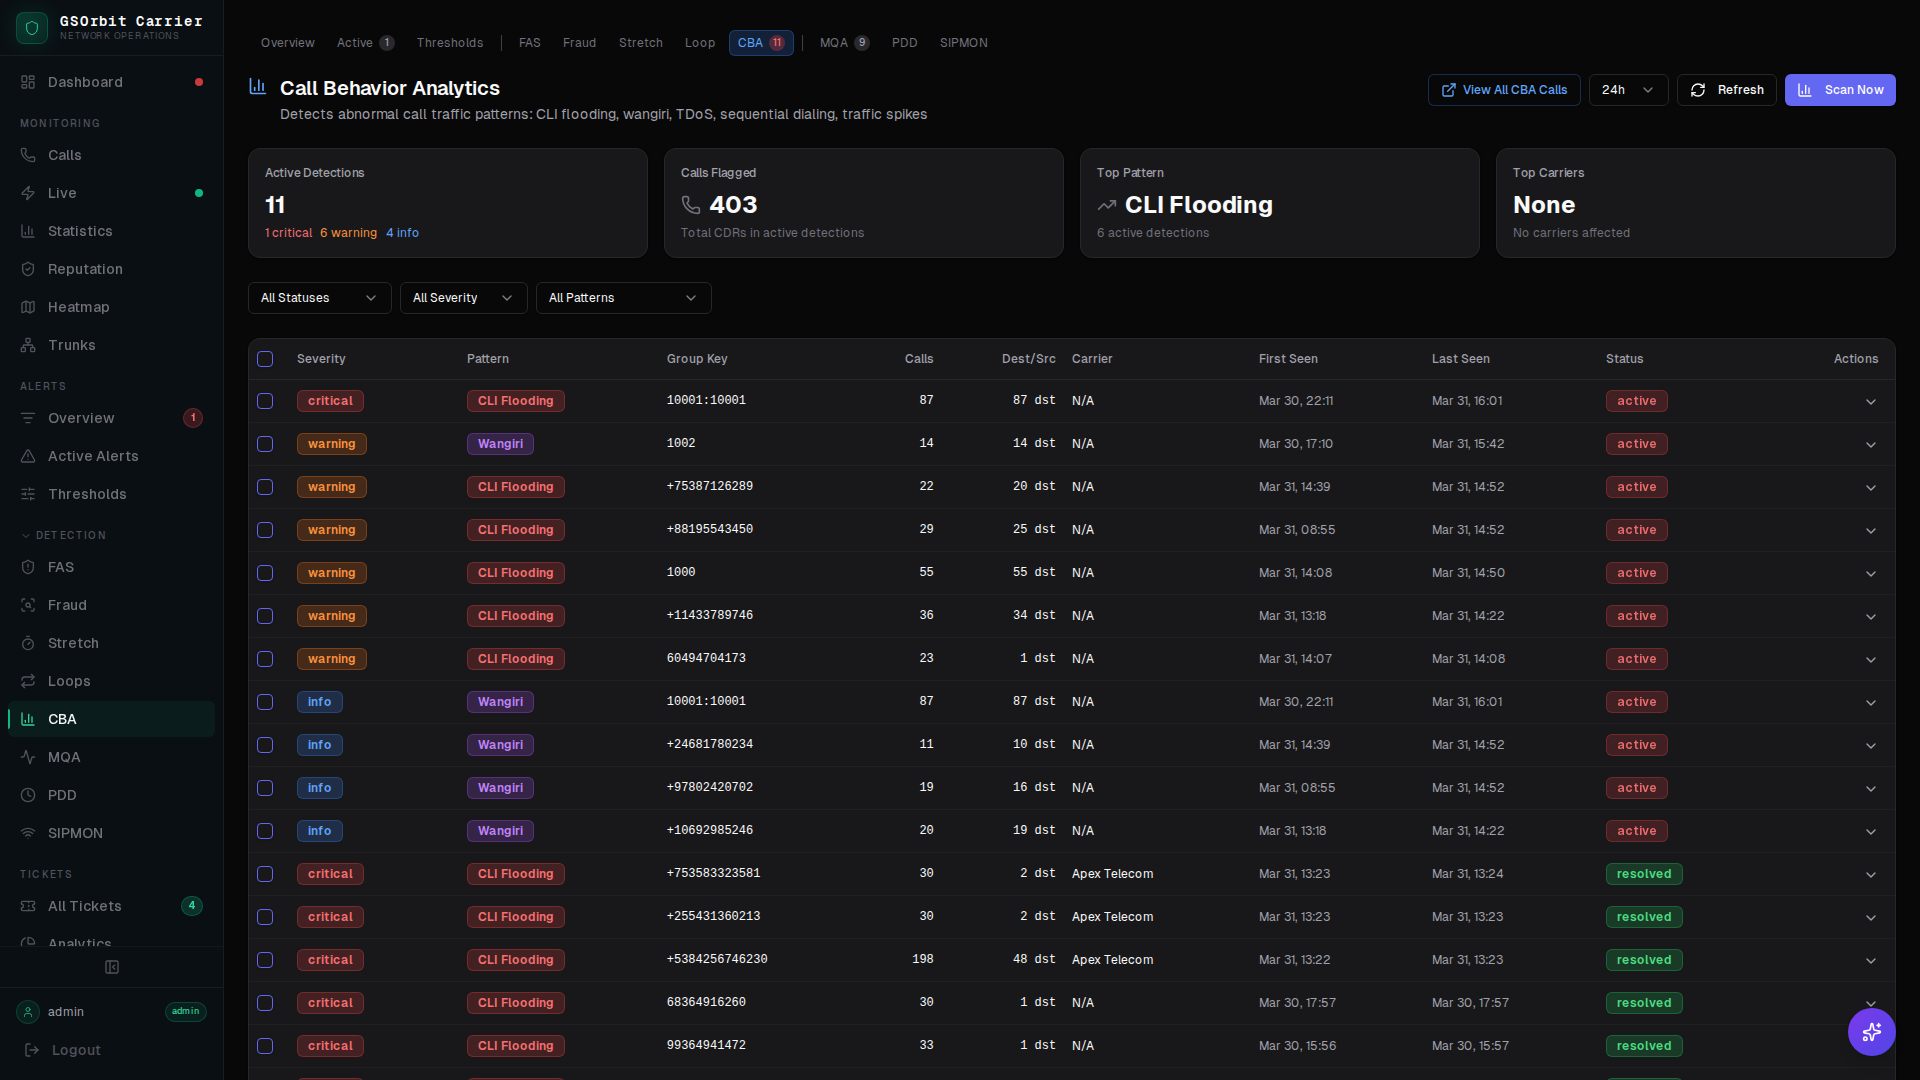Open View All CBA Calls link
The image size is (1920, 1080).
[1503, 89]
